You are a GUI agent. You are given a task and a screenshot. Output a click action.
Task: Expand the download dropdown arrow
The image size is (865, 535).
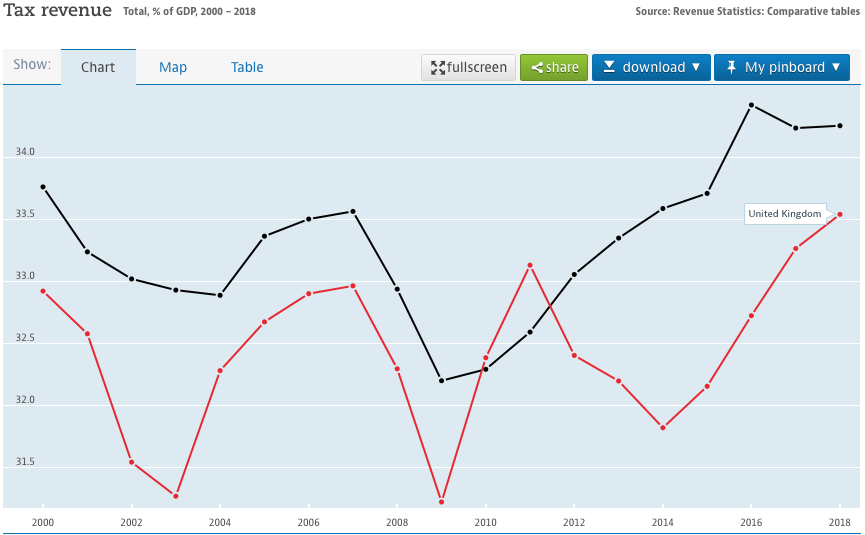pos(696,68)
